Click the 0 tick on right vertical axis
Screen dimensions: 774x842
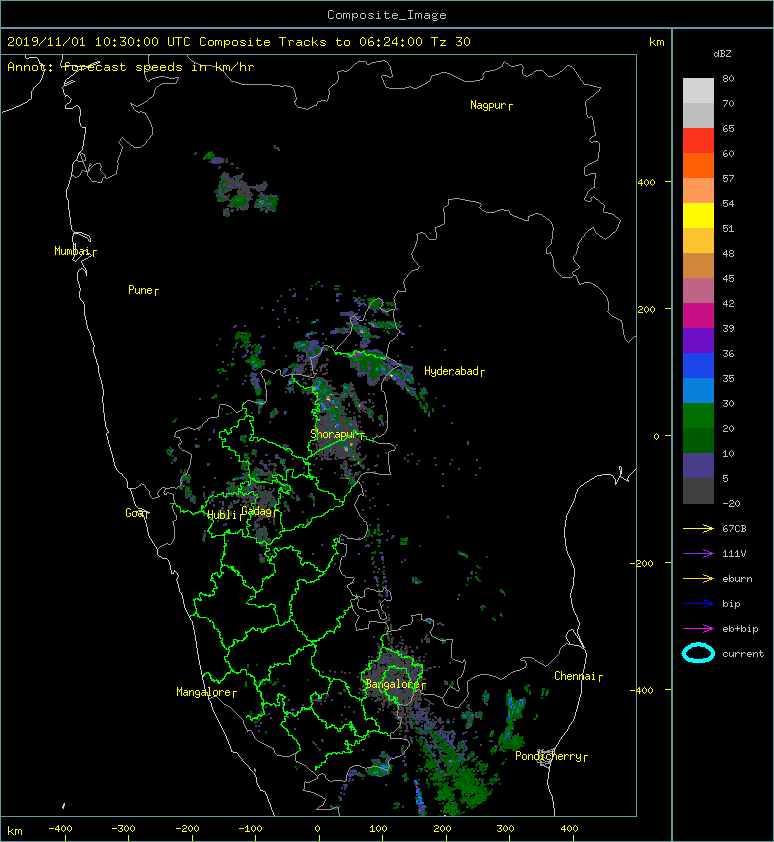coord(656,436)
